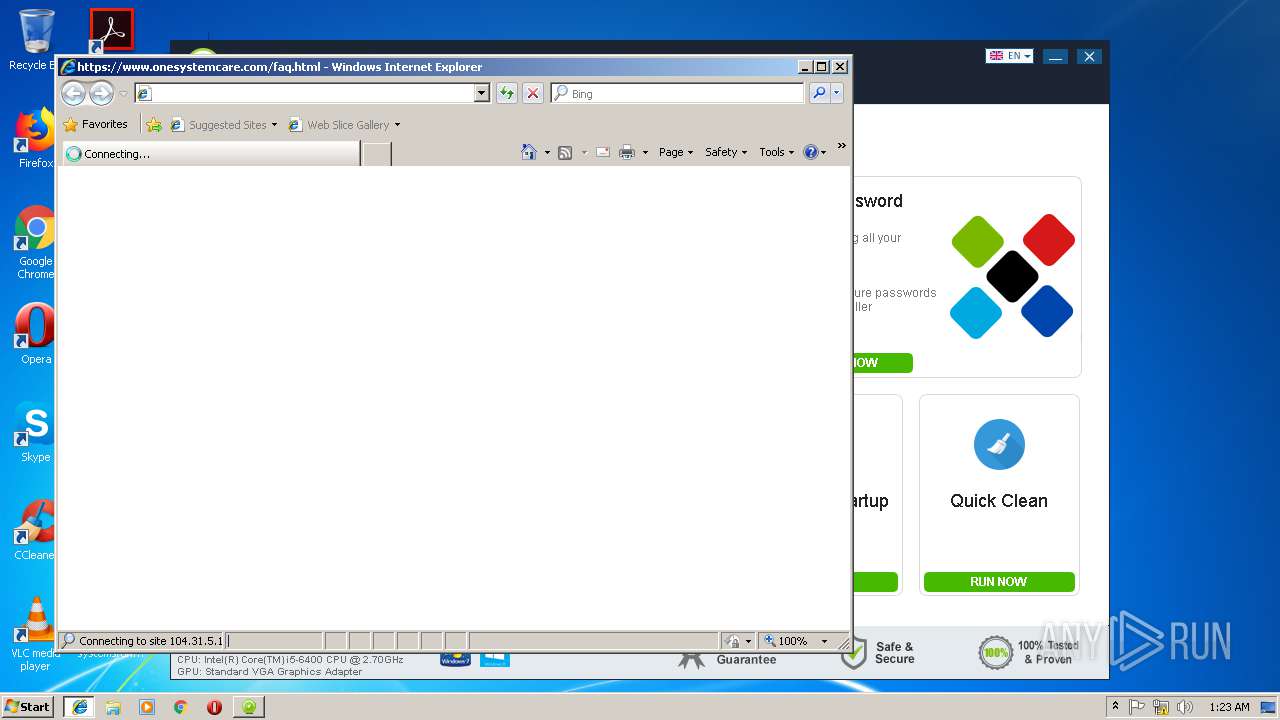This screenshot has width=1280, height=720.
Task: Open Suggested Sites favorites link
Action: click(x=223, y=125)
